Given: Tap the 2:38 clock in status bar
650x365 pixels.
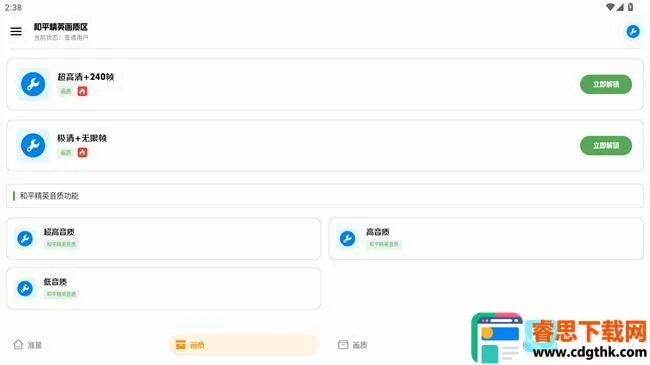Looking at the screenshot, I should (x=13, y=7).
